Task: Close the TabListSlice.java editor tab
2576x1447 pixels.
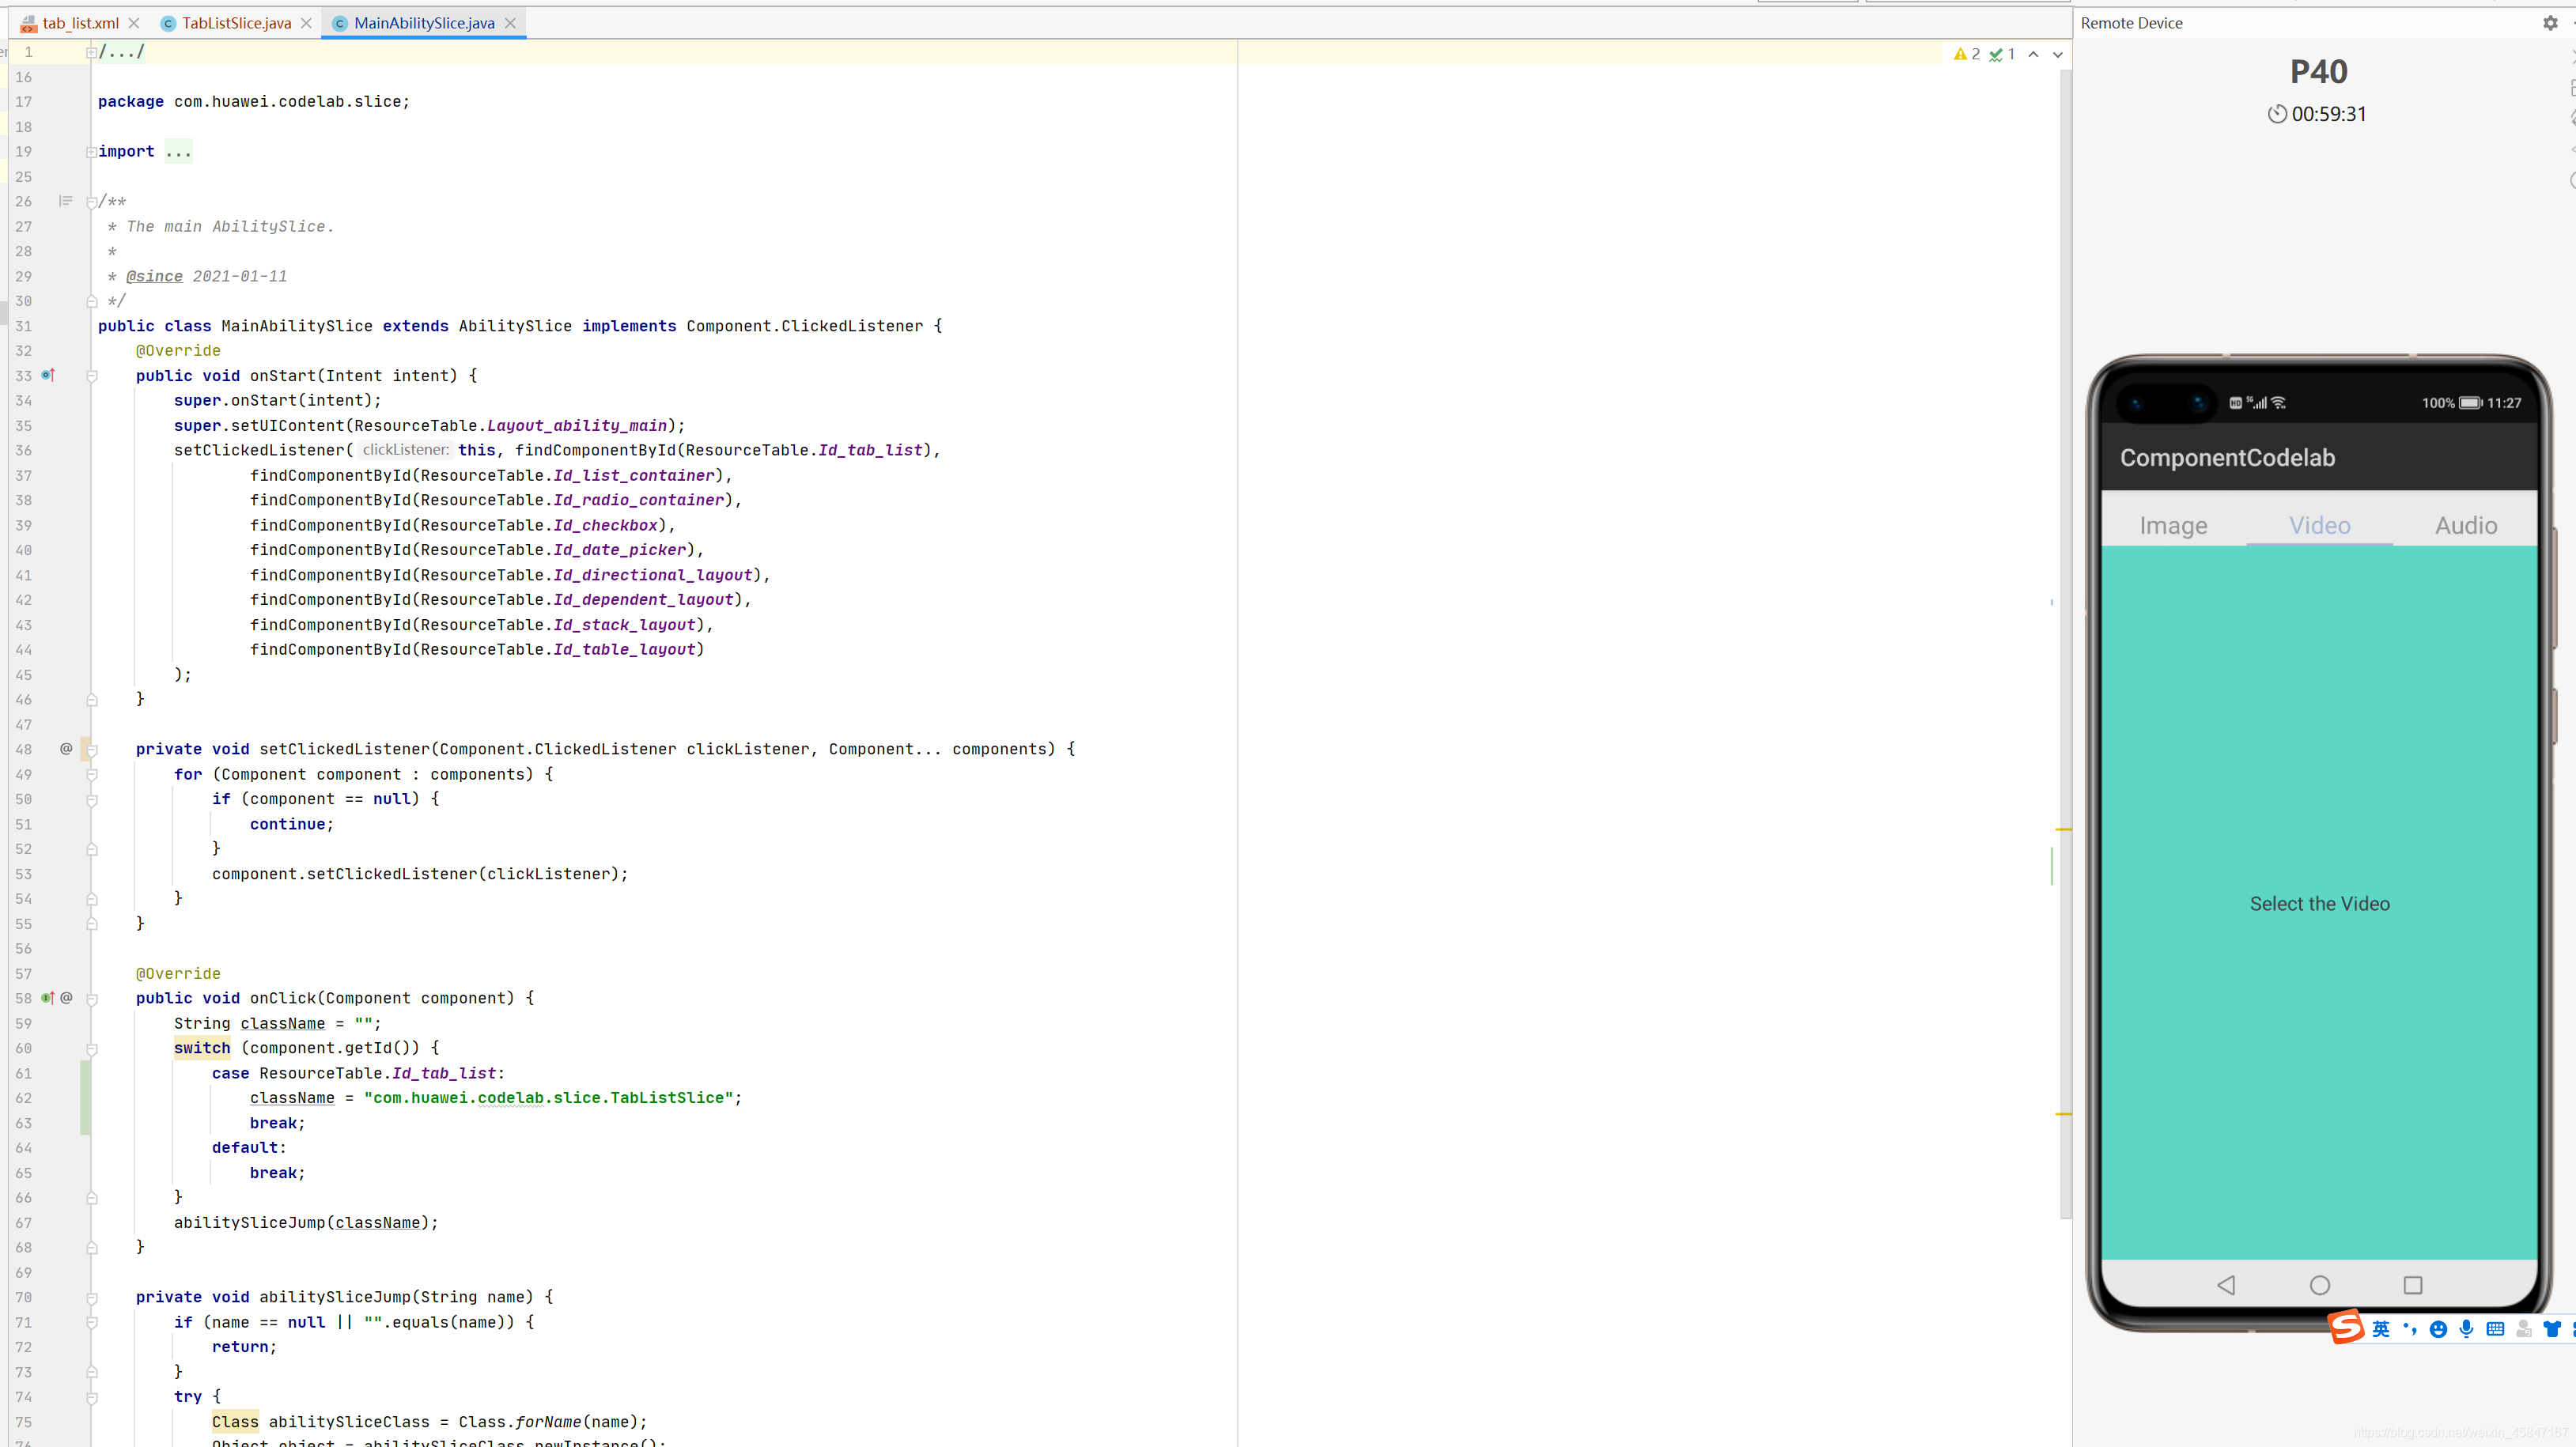Action: coord(306,23)
